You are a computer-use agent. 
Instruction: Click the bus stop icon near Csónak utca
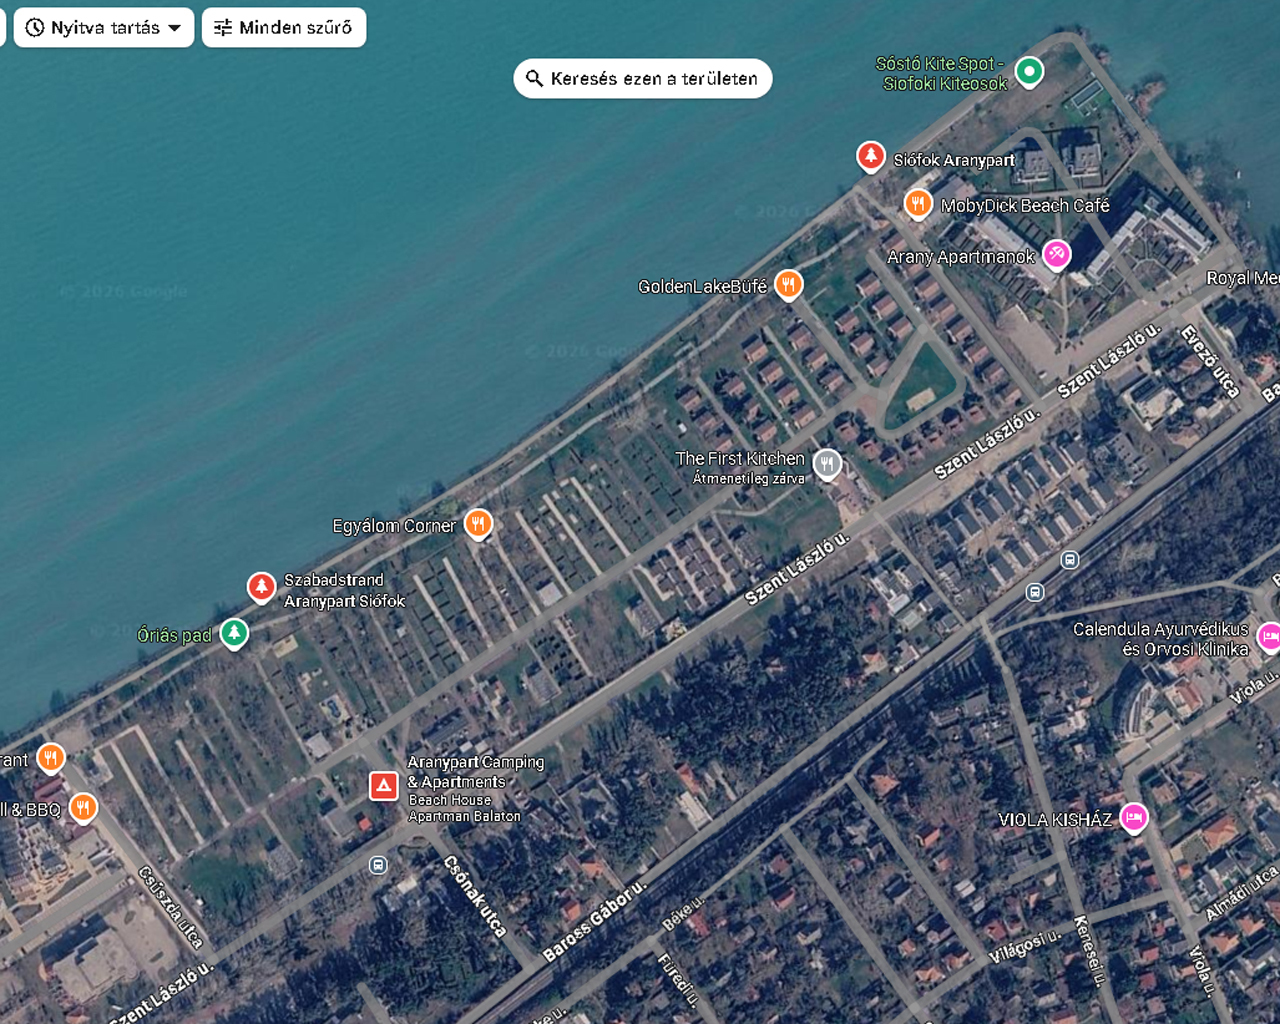[378, 866]
